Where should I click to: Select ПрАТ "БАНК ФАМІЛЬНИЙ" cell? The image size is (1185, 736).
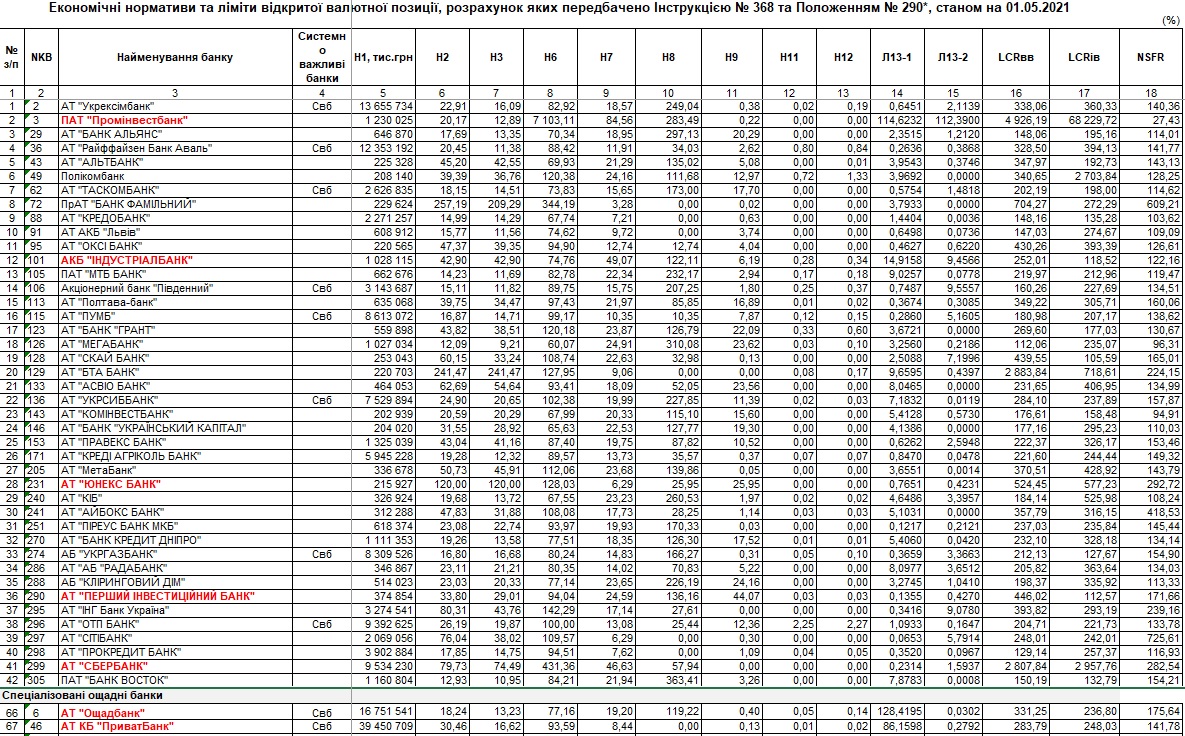click(175, 204)
